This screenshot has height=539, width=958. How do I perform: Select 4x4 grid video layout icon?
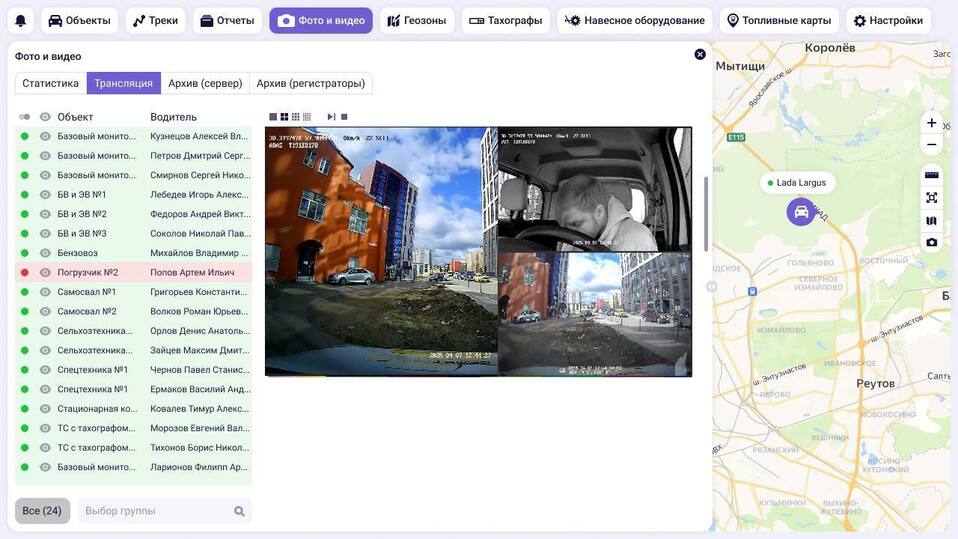[307, 117]
